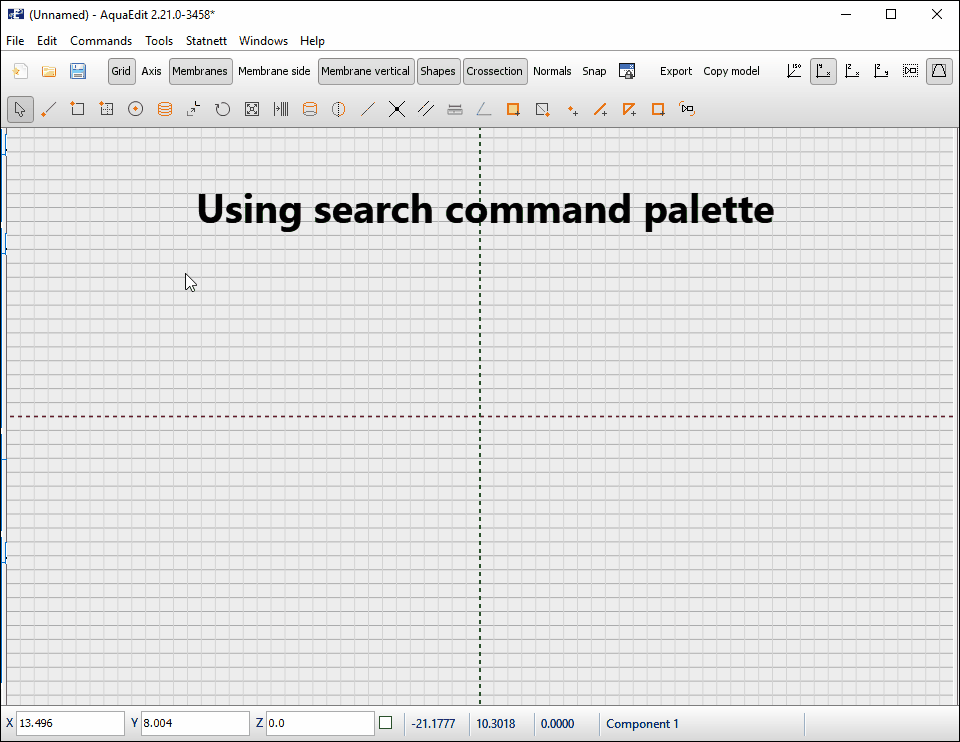Select the grey angle tool
This screenshot has height=742, width=960.
point(484,110)
